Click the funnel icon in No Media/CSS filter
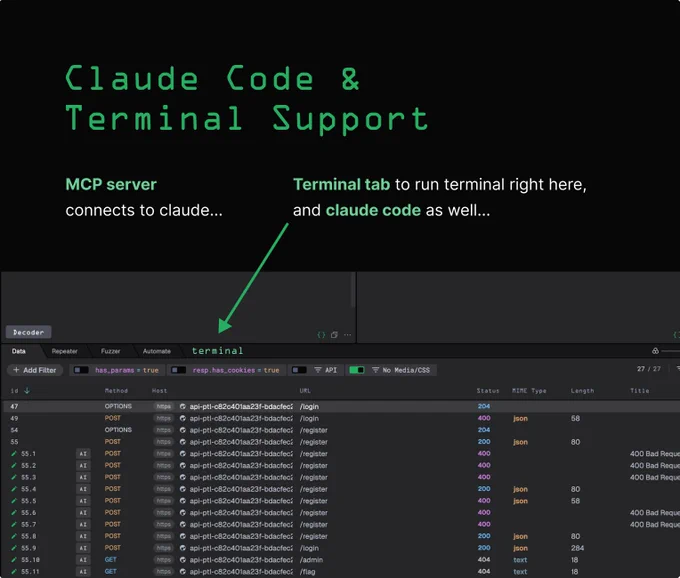This screenshot has height=578, width=680. point(376,370)
